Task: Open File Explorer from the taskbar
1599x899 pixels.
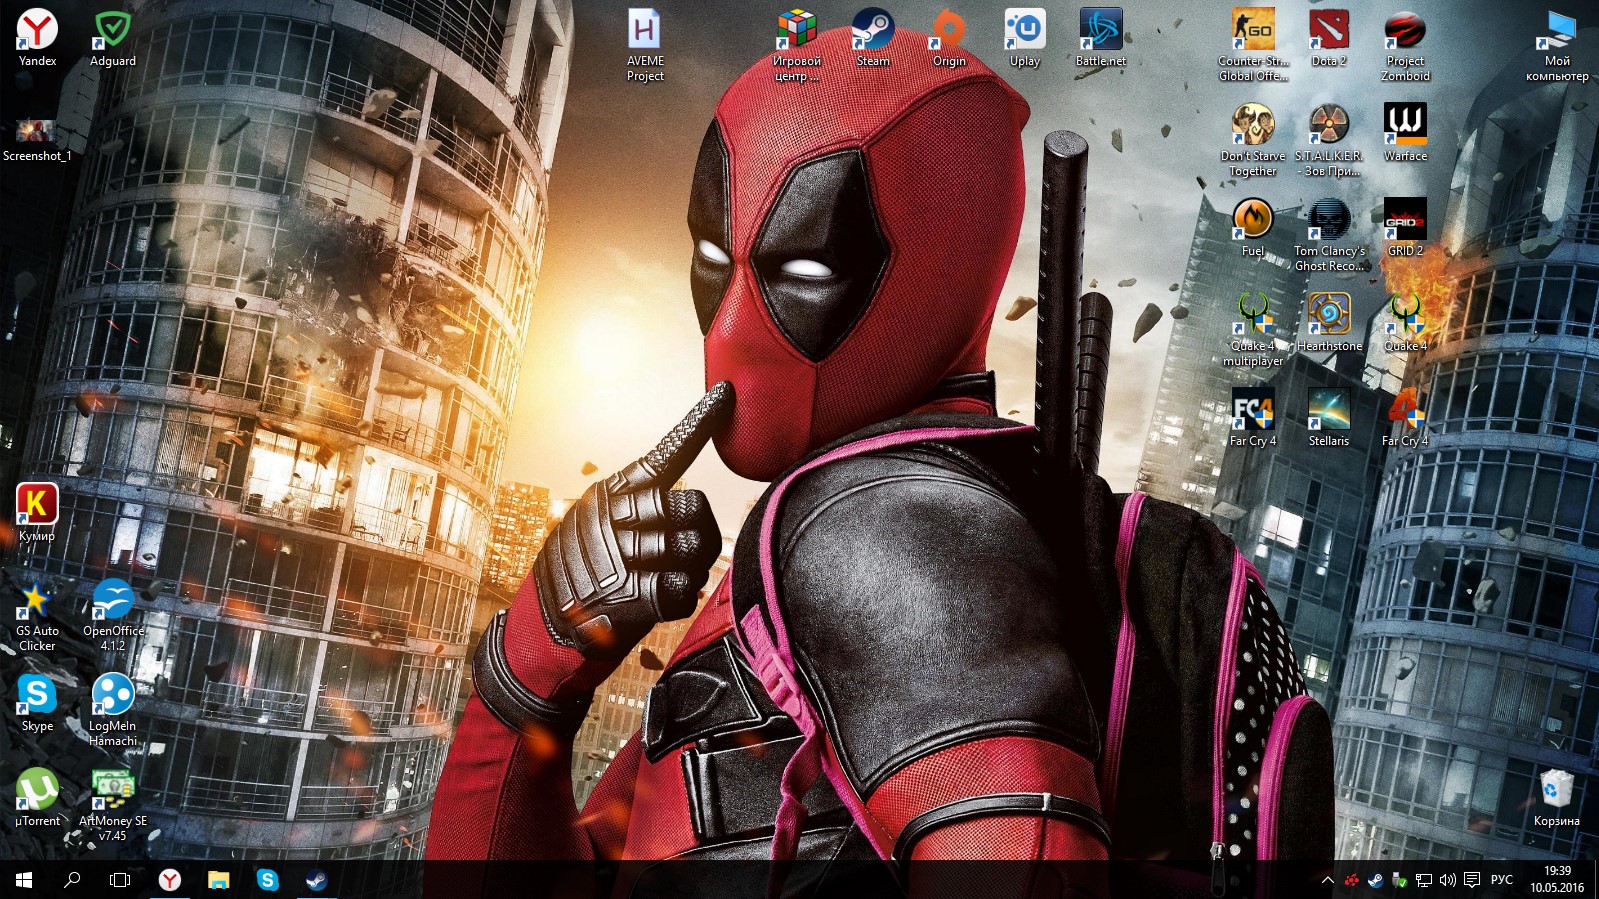Action: [218, 880]
